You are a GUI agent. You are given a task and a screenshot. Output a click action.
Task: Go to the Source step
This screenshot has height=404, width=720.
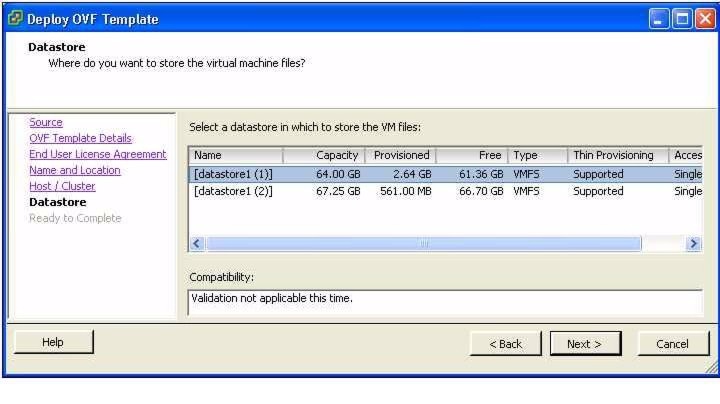click(x=46, y=122)
